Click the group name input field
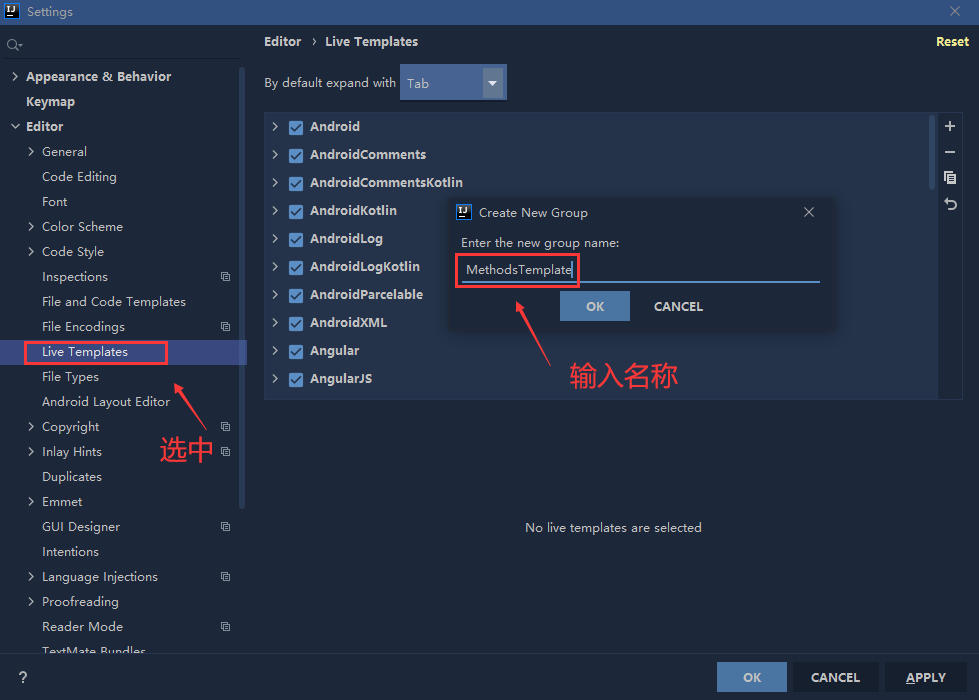979x700 pixels. (640, 270)
